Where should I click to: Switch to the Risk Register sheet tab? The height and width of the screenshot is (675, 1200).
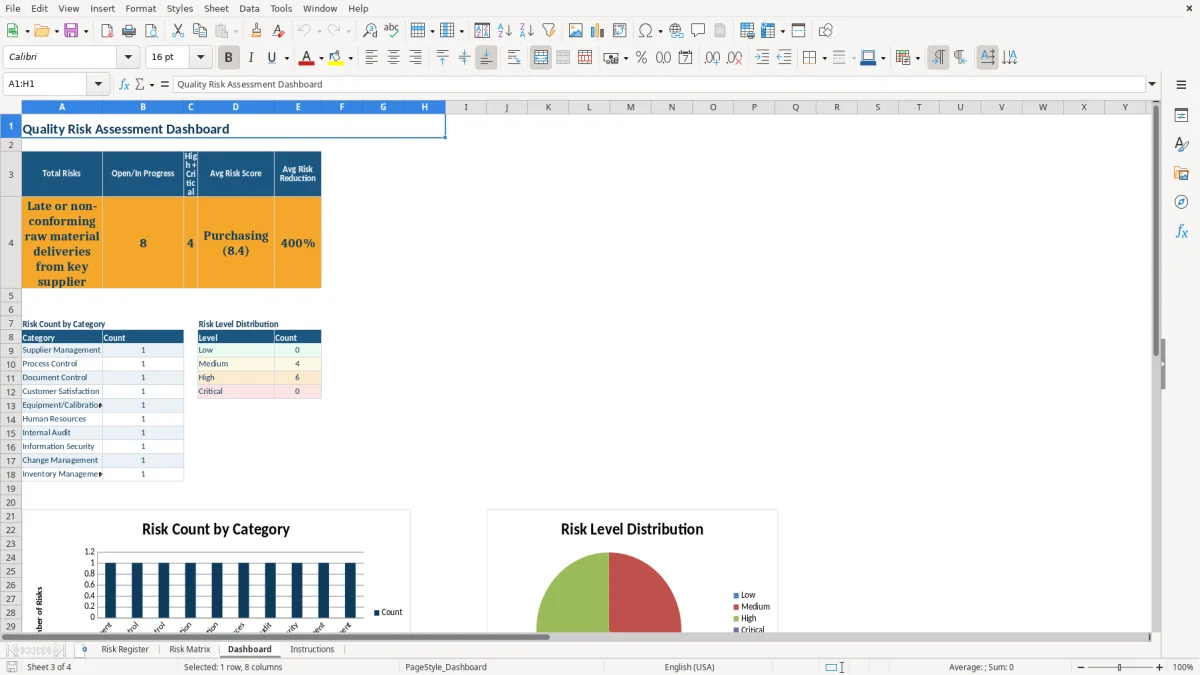coord(125,649)
